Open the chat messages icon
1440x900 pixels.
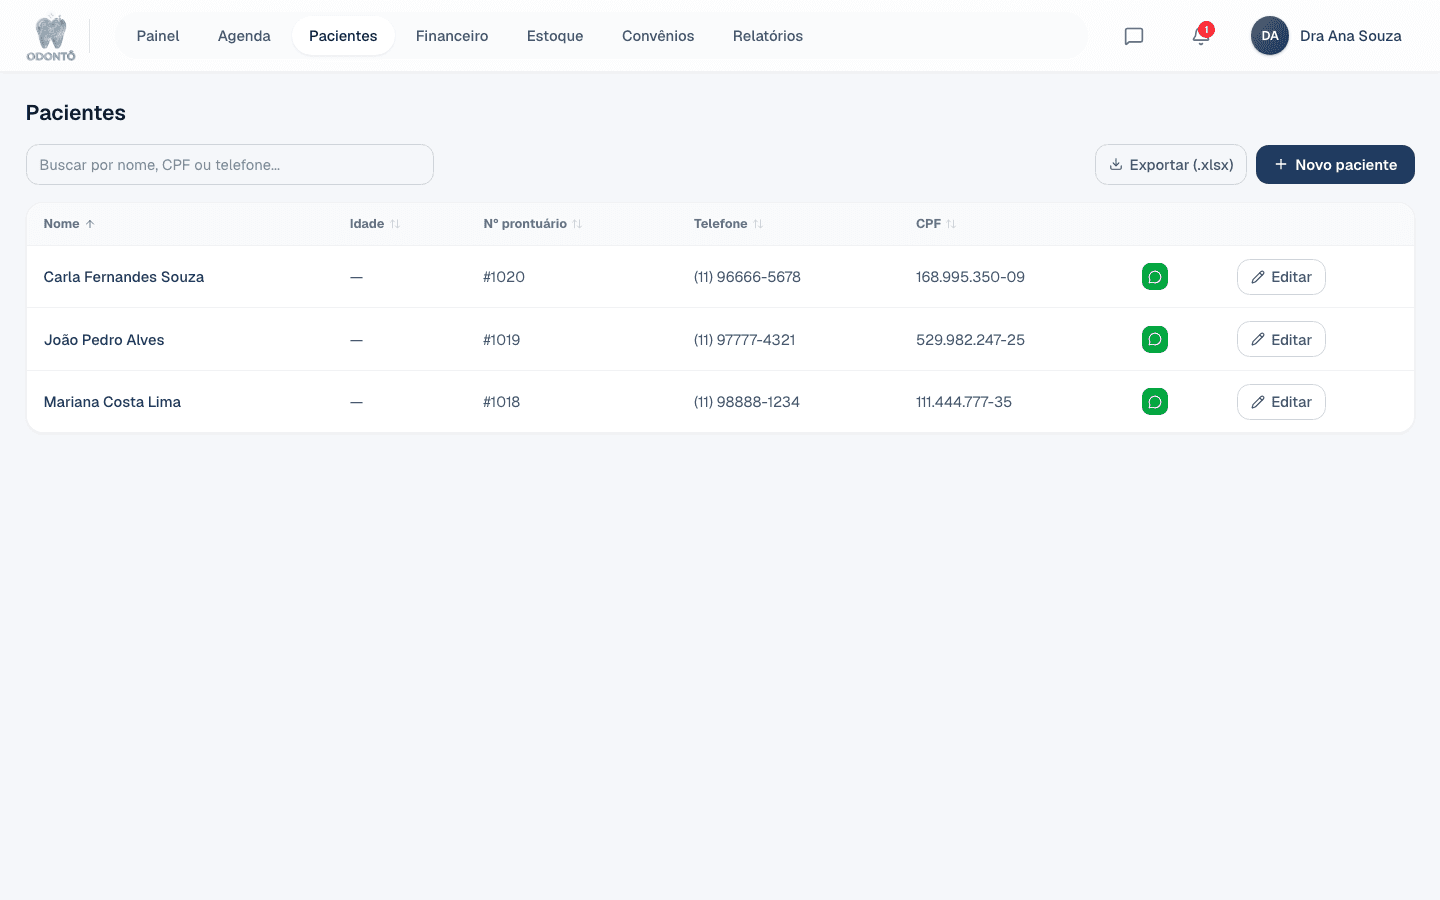coord(1133,36)
